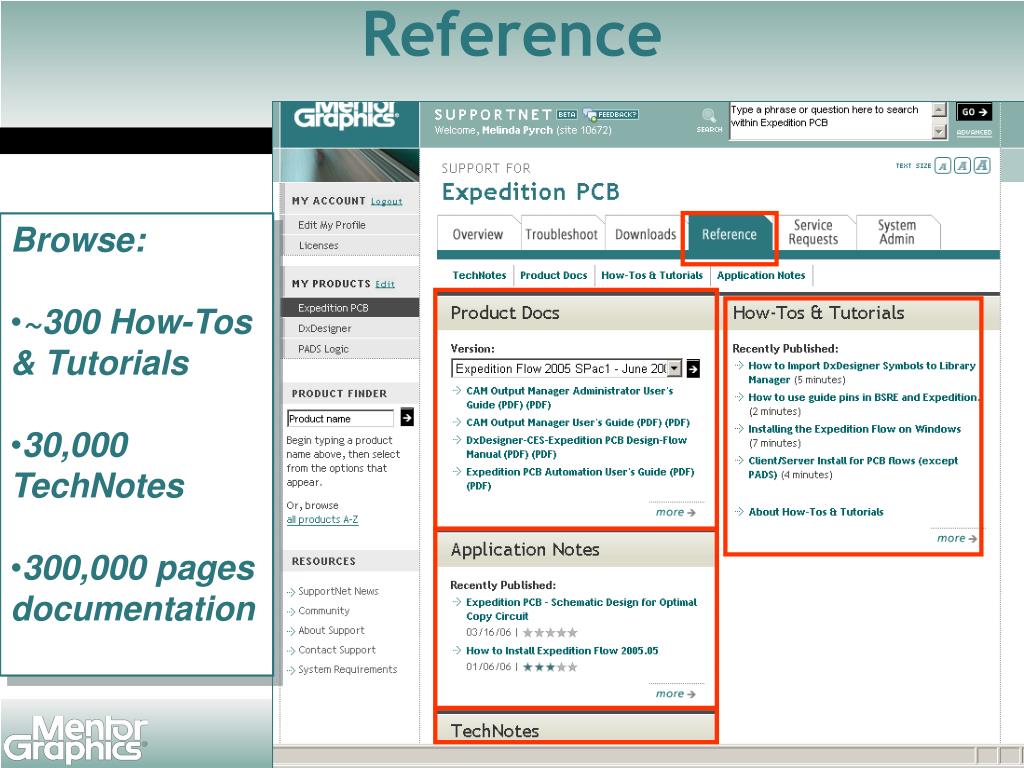Screen dimensions: 1024x768
Task: Open System Requirements link
Action: 347,669
